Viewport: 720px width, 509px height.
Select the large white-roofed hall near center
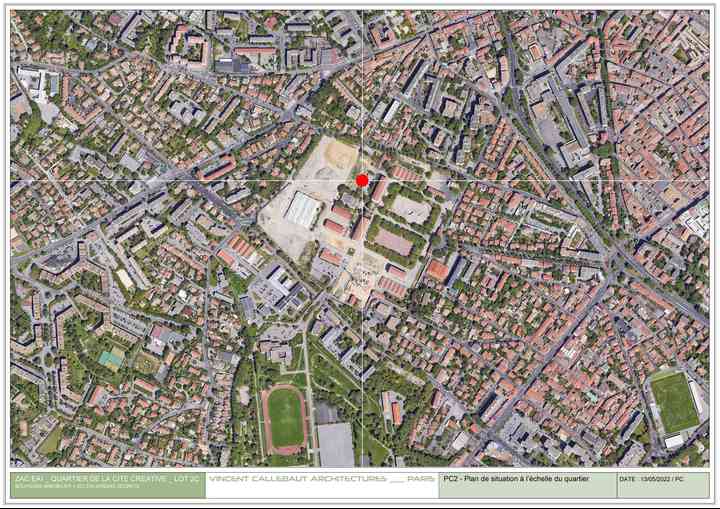pyautogui.click(x=302, y=209)
